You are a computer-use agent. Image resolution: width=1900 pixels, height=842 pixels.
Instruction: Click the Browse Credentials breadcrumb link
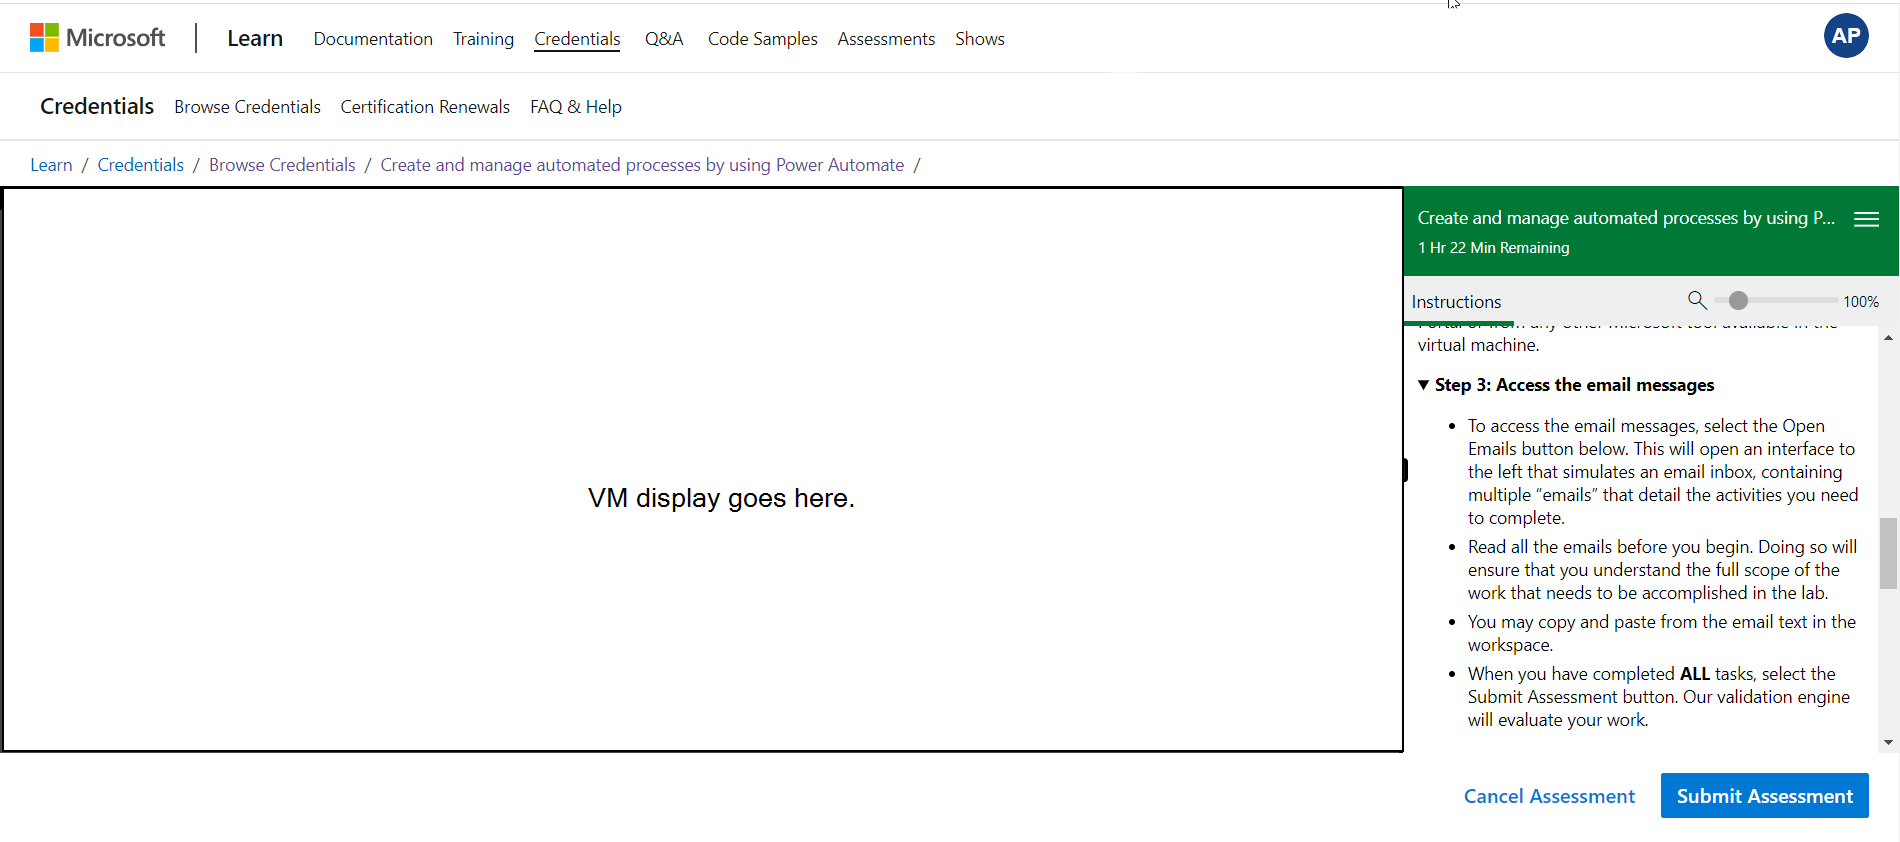point(282,165)
